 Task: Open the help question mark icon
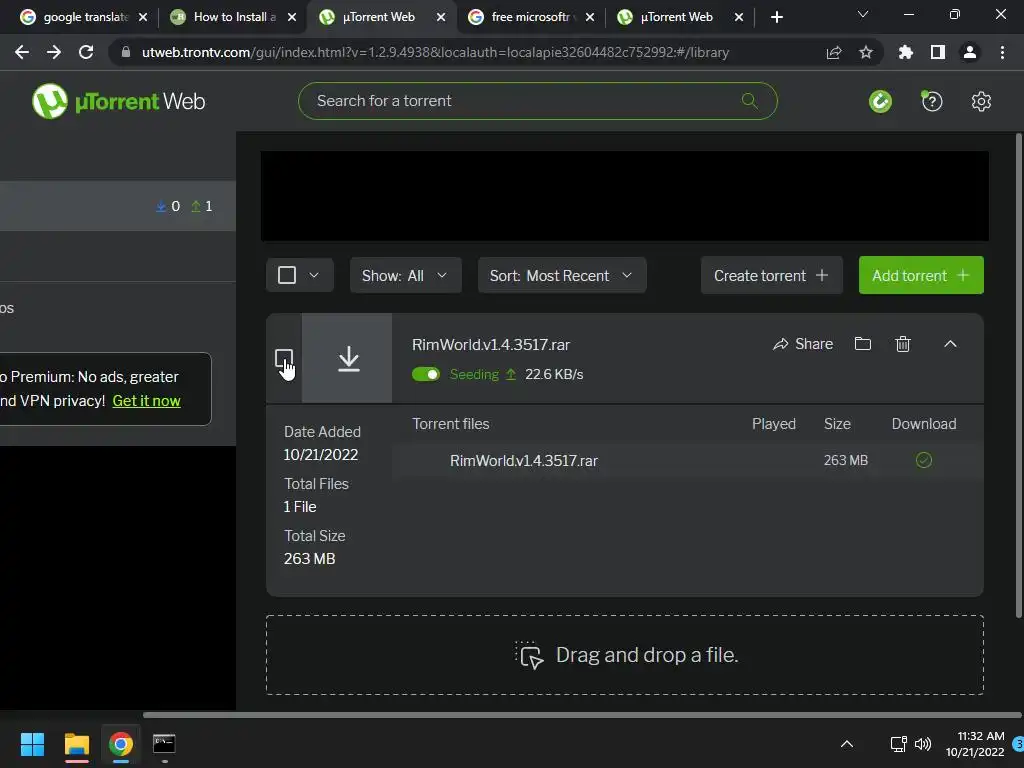pos(931,101)
